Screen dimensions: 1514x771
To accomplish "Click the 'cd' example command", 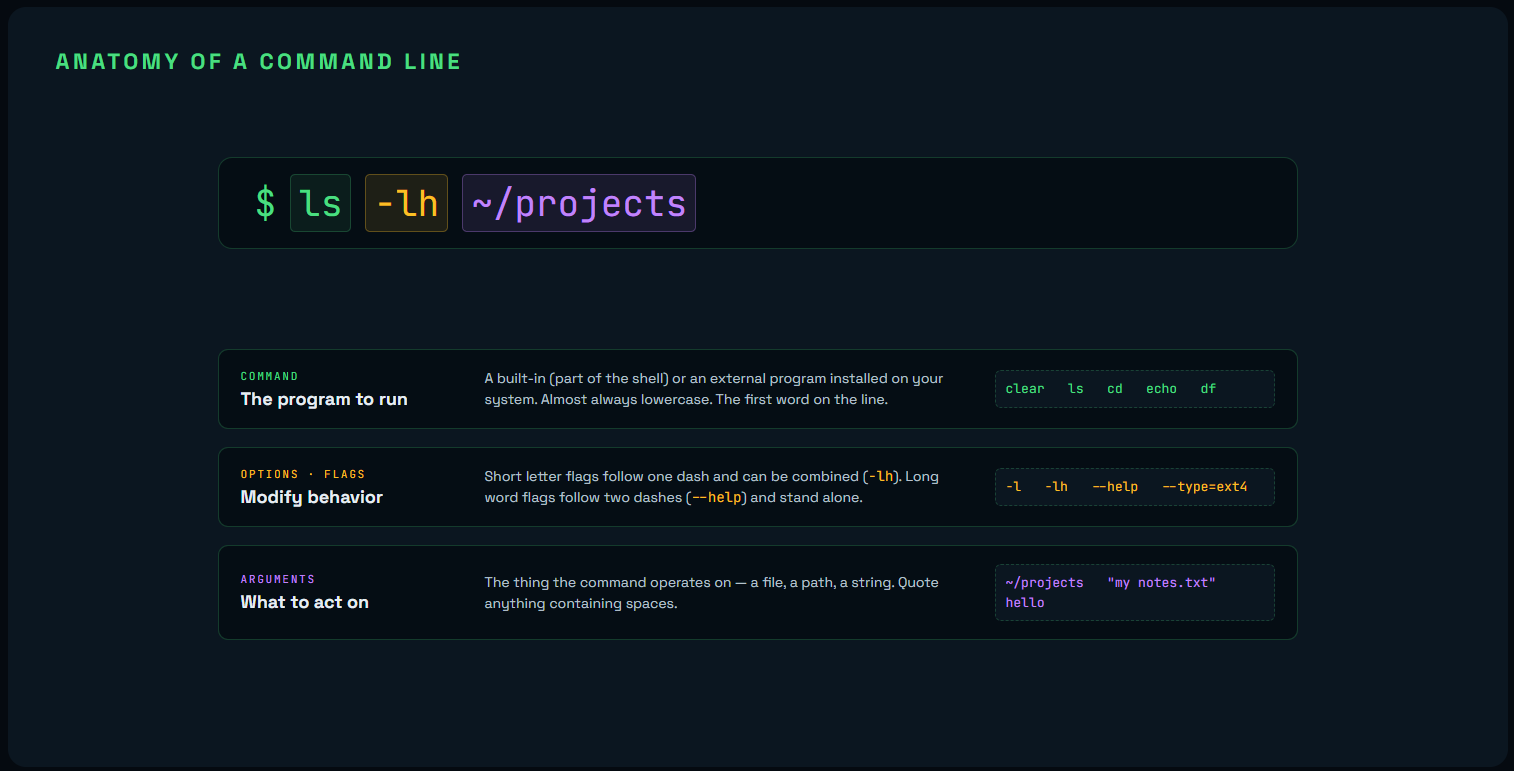I will (x=1115, y=389).
